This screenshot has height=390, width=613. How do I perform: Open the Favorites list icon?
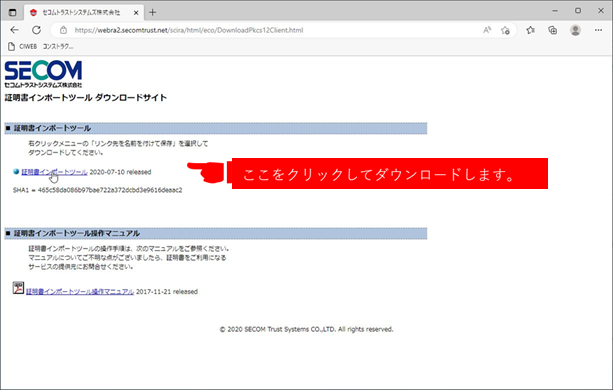point(530,30)
